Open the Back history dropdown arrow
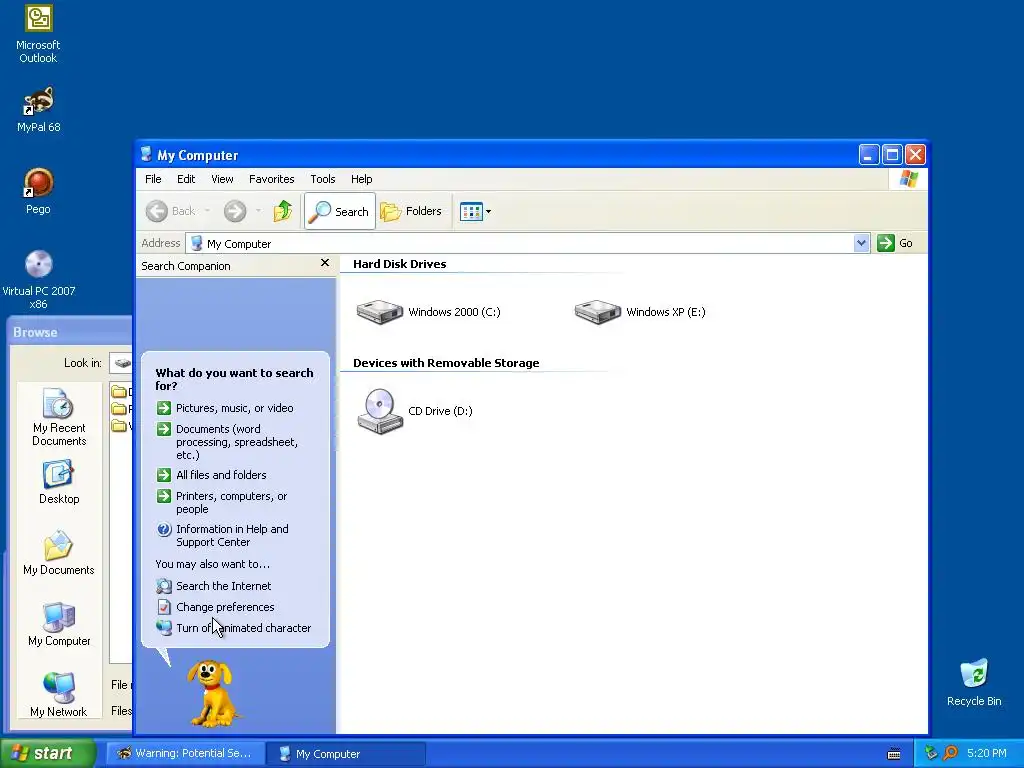Screen dimensions: 1024x768 207,211
